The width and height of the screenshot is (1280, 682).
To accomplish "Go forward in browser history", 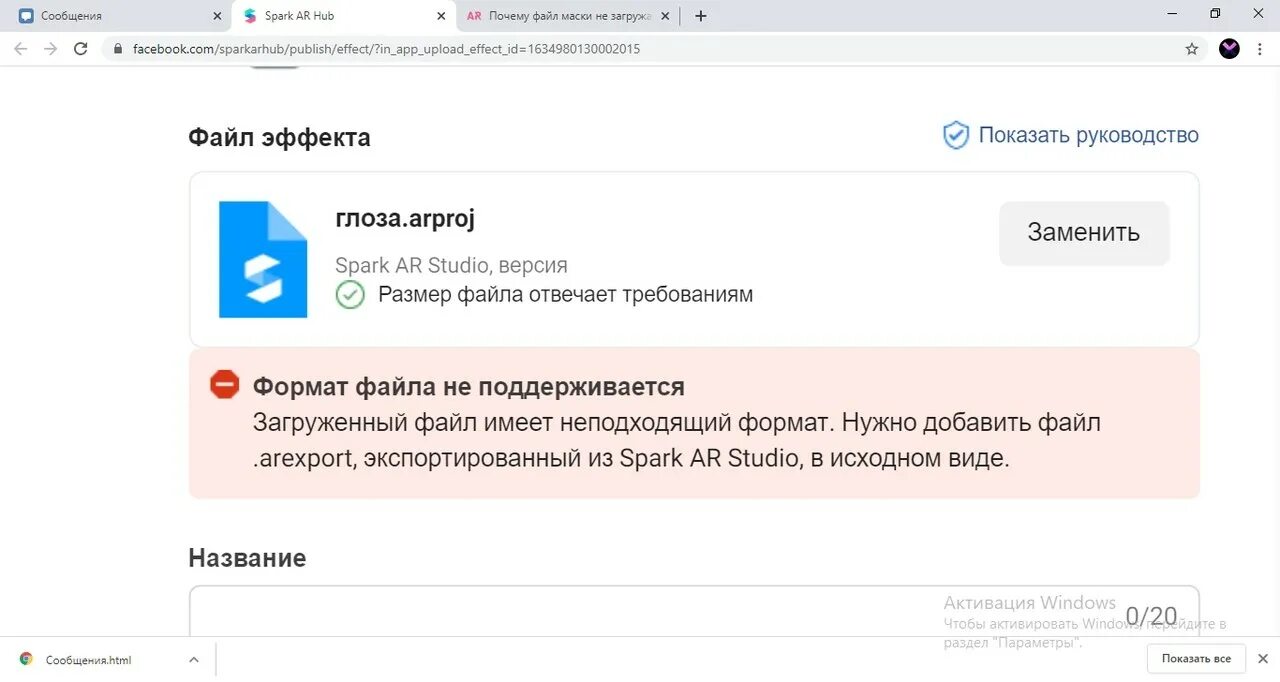I will [x=50, y=48].
